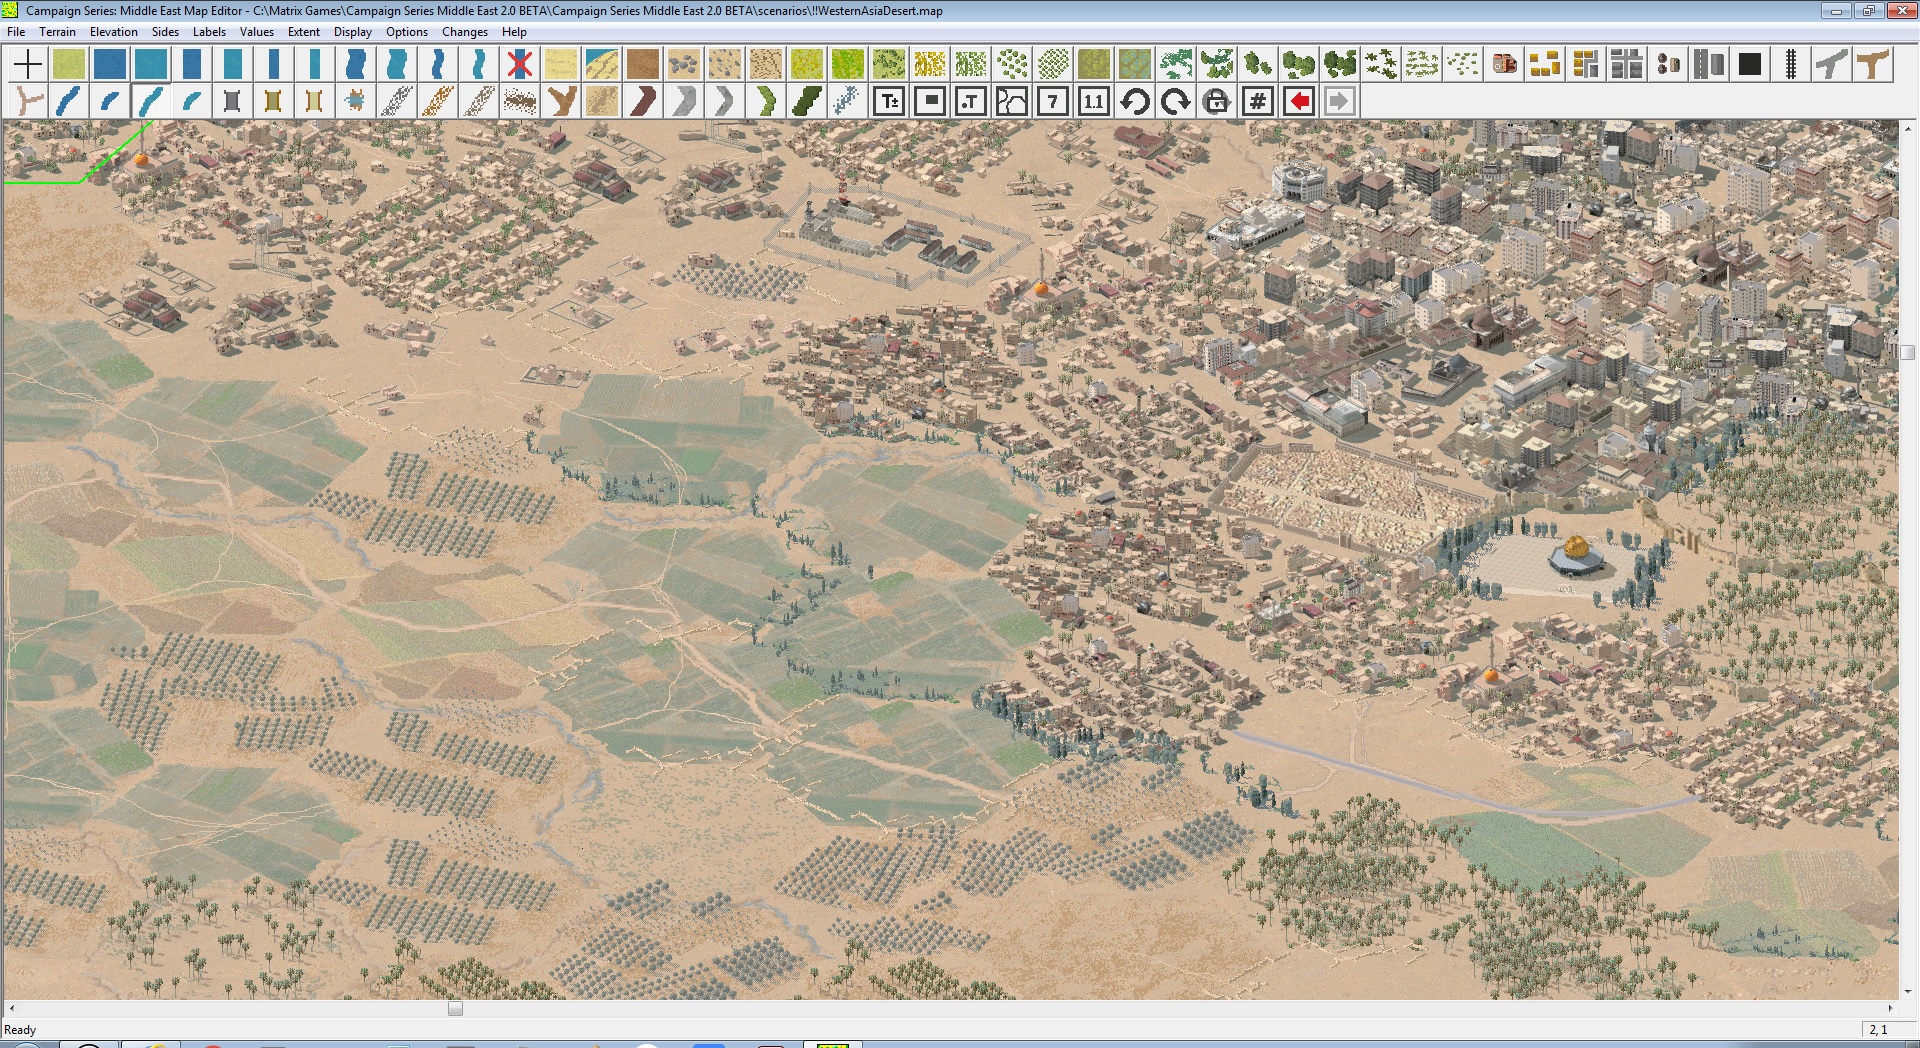Open the Changes menu
This screenshot has width=1920, height=1048.
pyautogui.click(x=465, y=32)
